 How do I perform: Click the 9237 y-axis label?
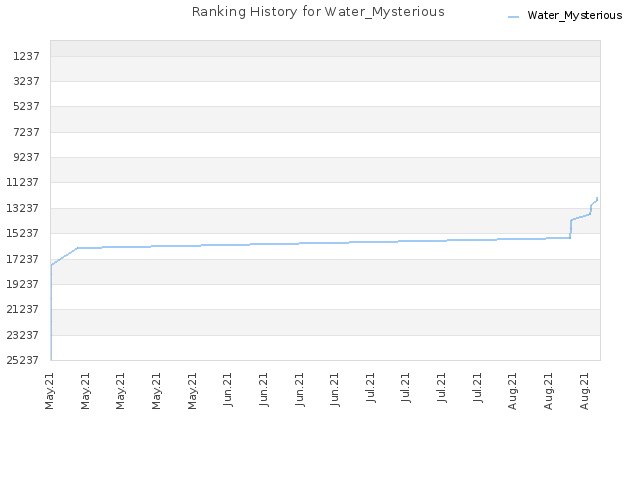pos(26,157)
